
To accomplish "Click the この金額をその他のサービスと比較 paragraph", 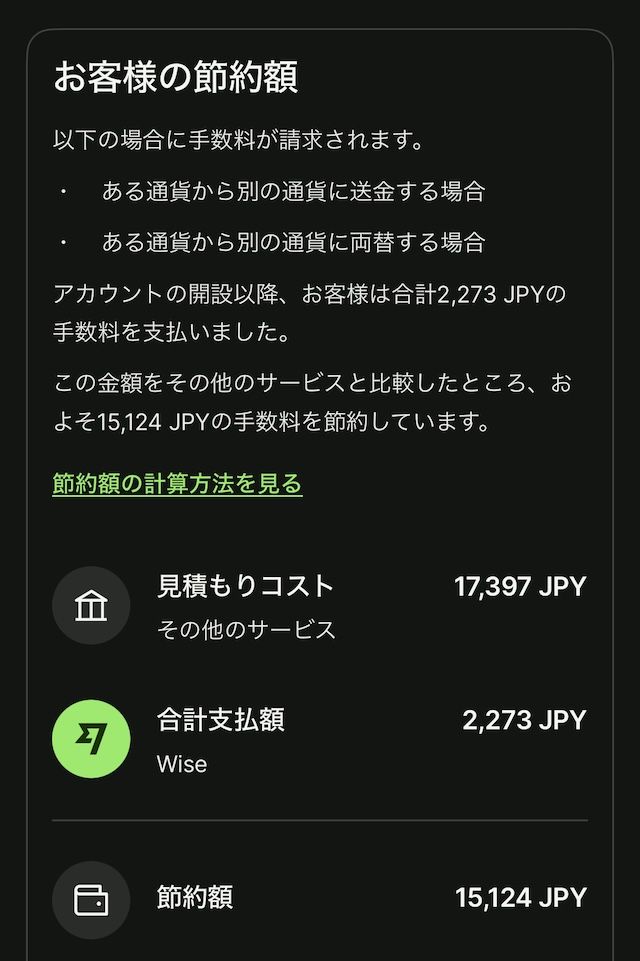I will (x=312, y=402).
